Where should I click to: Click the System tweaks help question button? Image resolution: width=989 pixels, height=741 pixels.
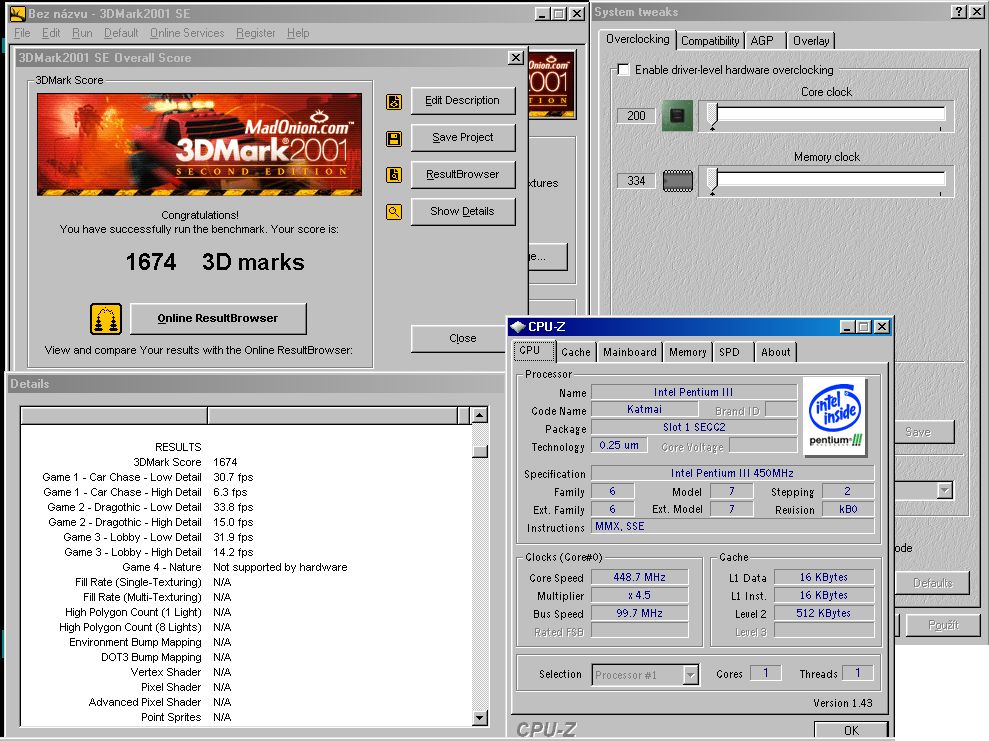click(x=959, y=12)
